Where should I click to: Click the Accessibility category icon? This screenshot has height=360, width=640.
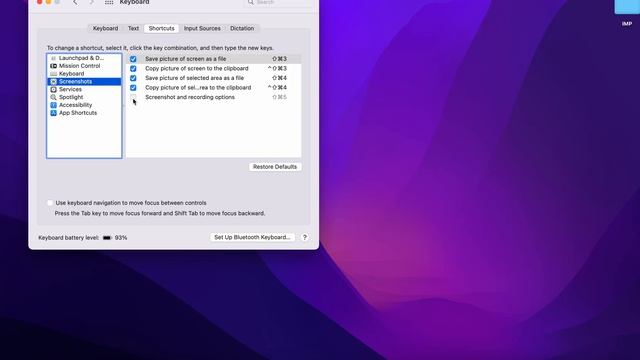click(53, 105)
